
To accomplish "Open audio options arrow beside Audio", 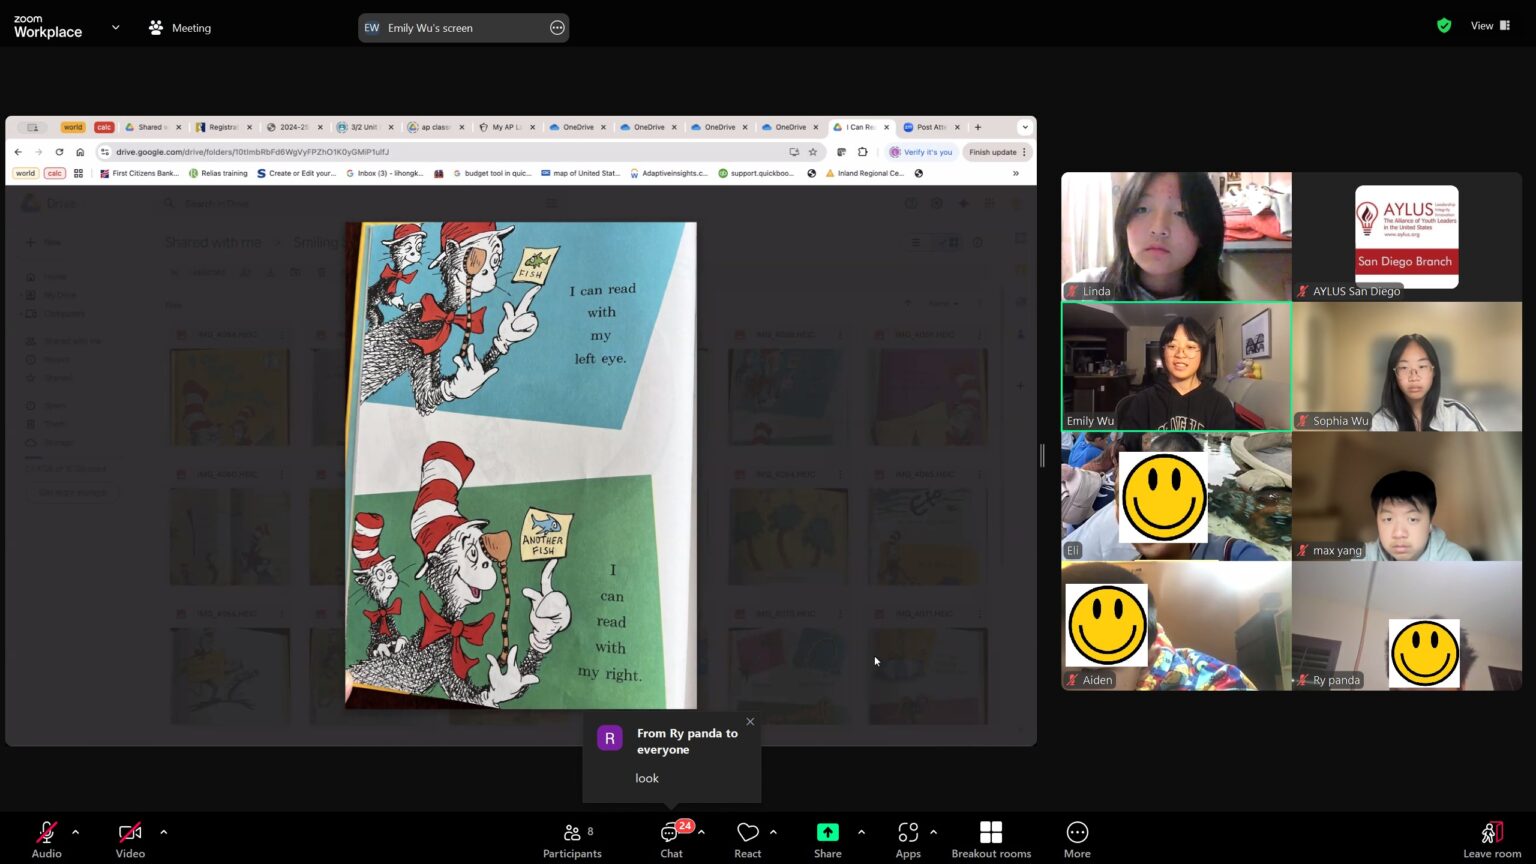I will coord(75,832).
